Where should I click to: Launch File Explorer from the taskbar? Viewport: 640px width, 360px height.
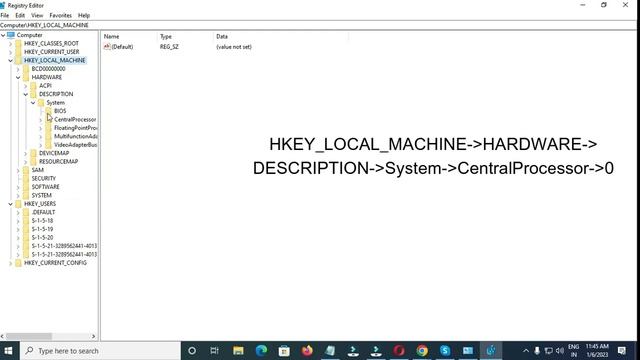click(238, 351)
